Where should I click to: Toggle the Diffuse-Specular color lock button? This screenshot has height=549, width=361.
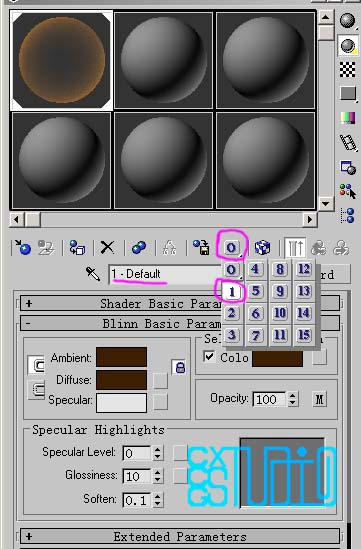[x=36, y=390]
